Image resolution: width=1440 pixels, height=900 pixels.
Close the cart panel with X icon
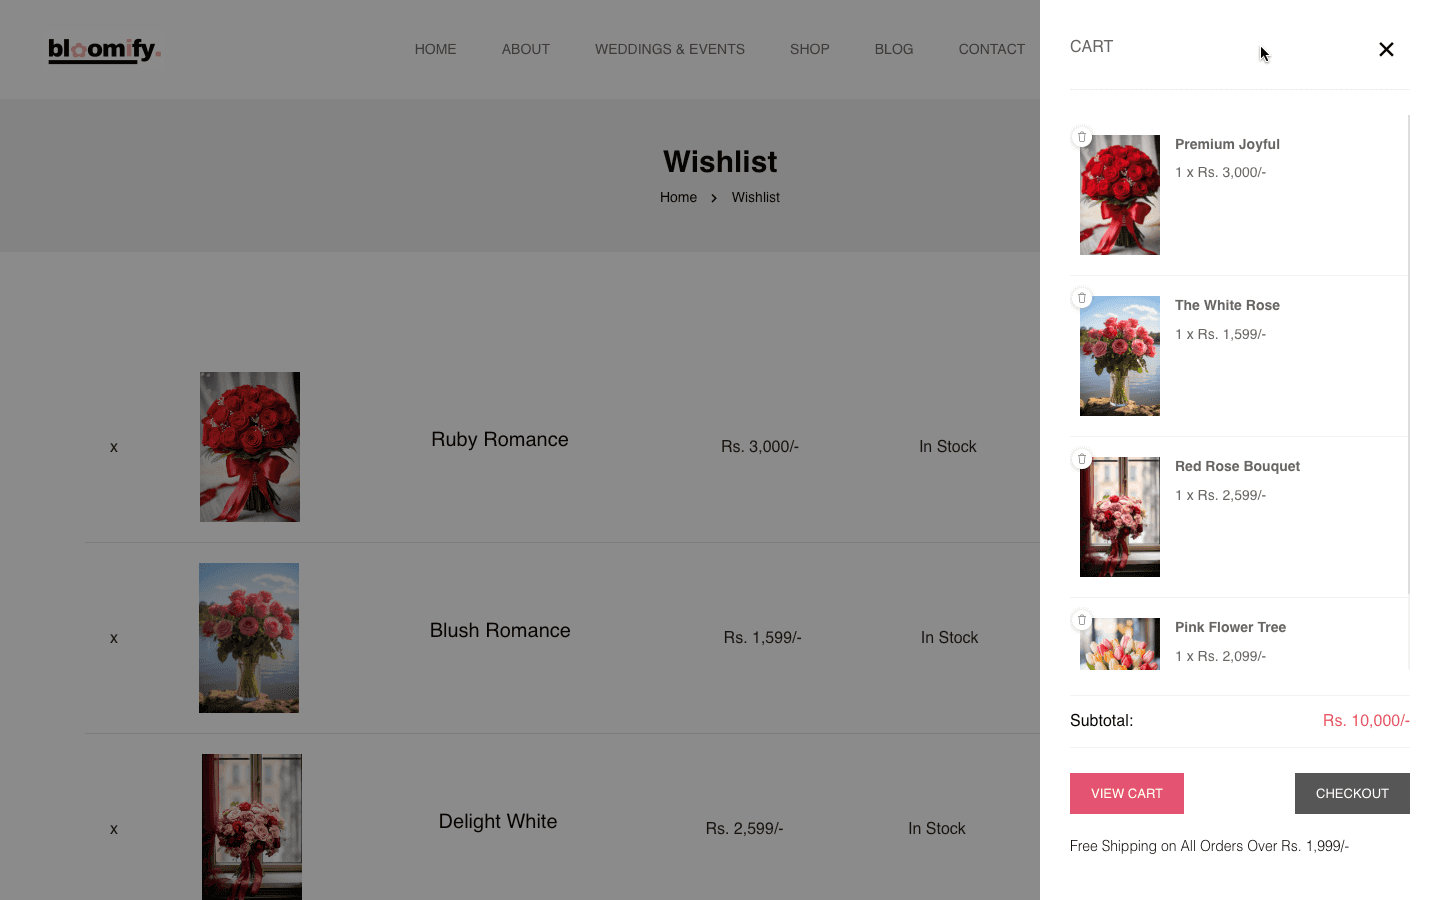1386,49
